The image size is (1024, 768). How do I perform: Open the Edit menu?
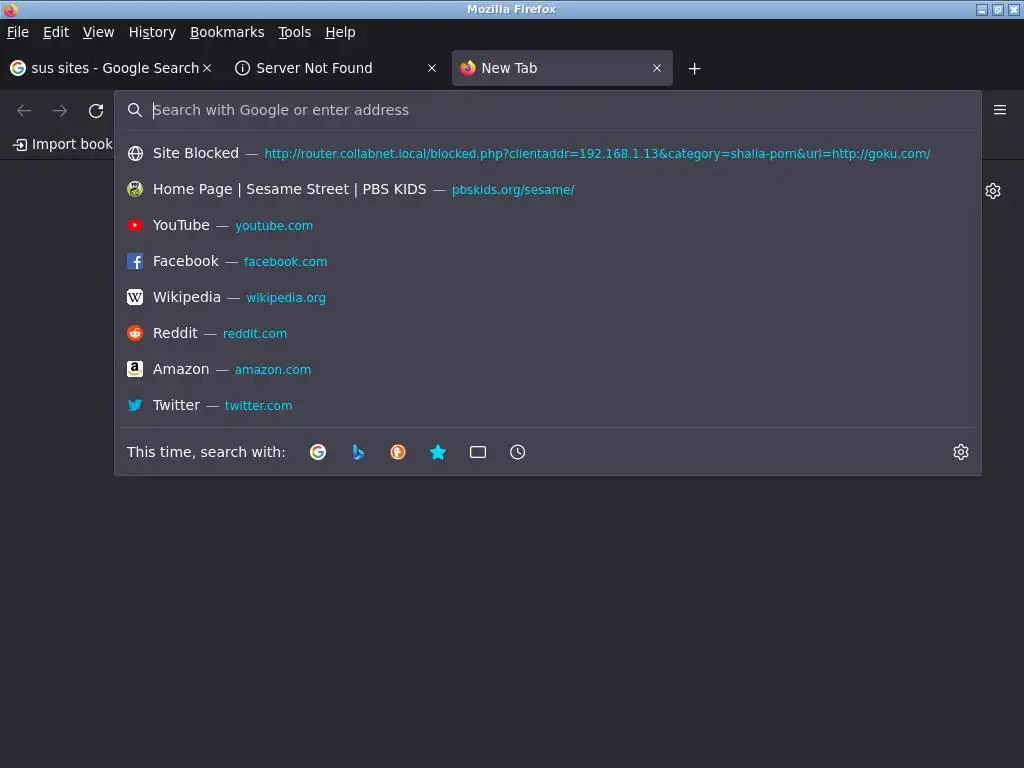click(x=56, y=32)
